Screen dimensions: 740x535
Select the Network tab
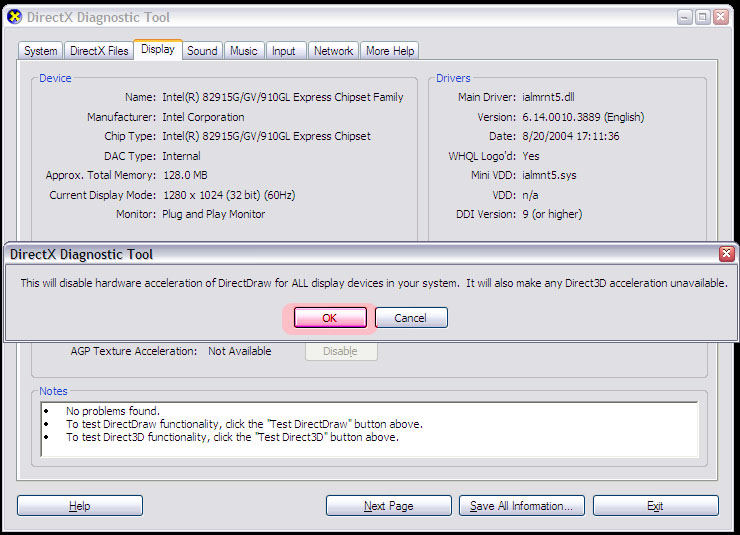333,51
